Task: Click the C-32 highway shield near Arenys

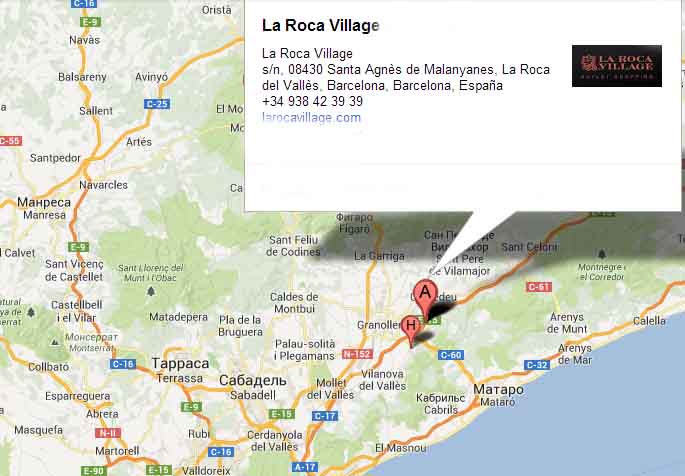Action: coord(536,365)
